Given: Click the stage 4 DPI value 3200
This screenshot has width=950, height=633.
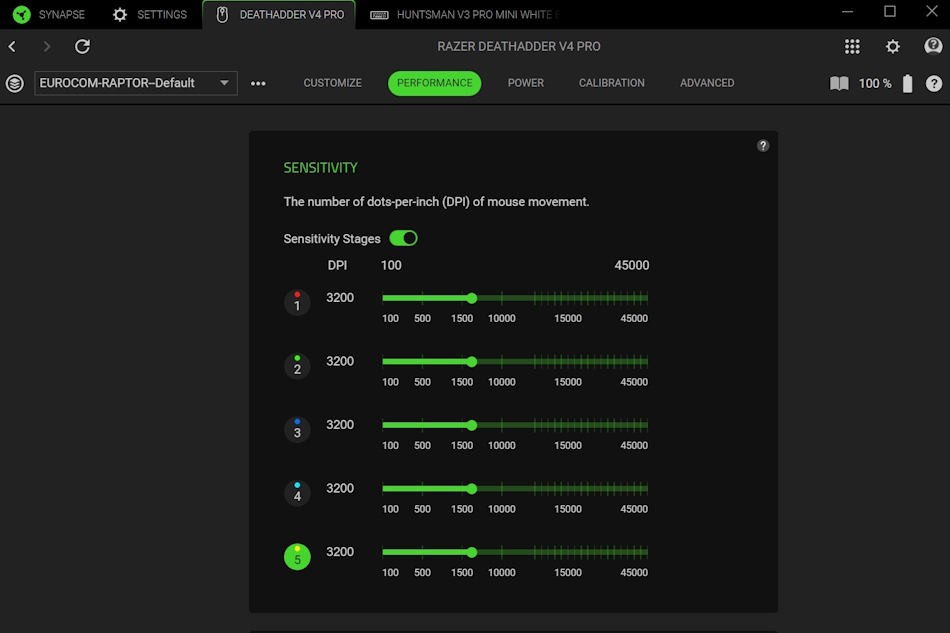Looking at the screenshot, I should 340,488.
